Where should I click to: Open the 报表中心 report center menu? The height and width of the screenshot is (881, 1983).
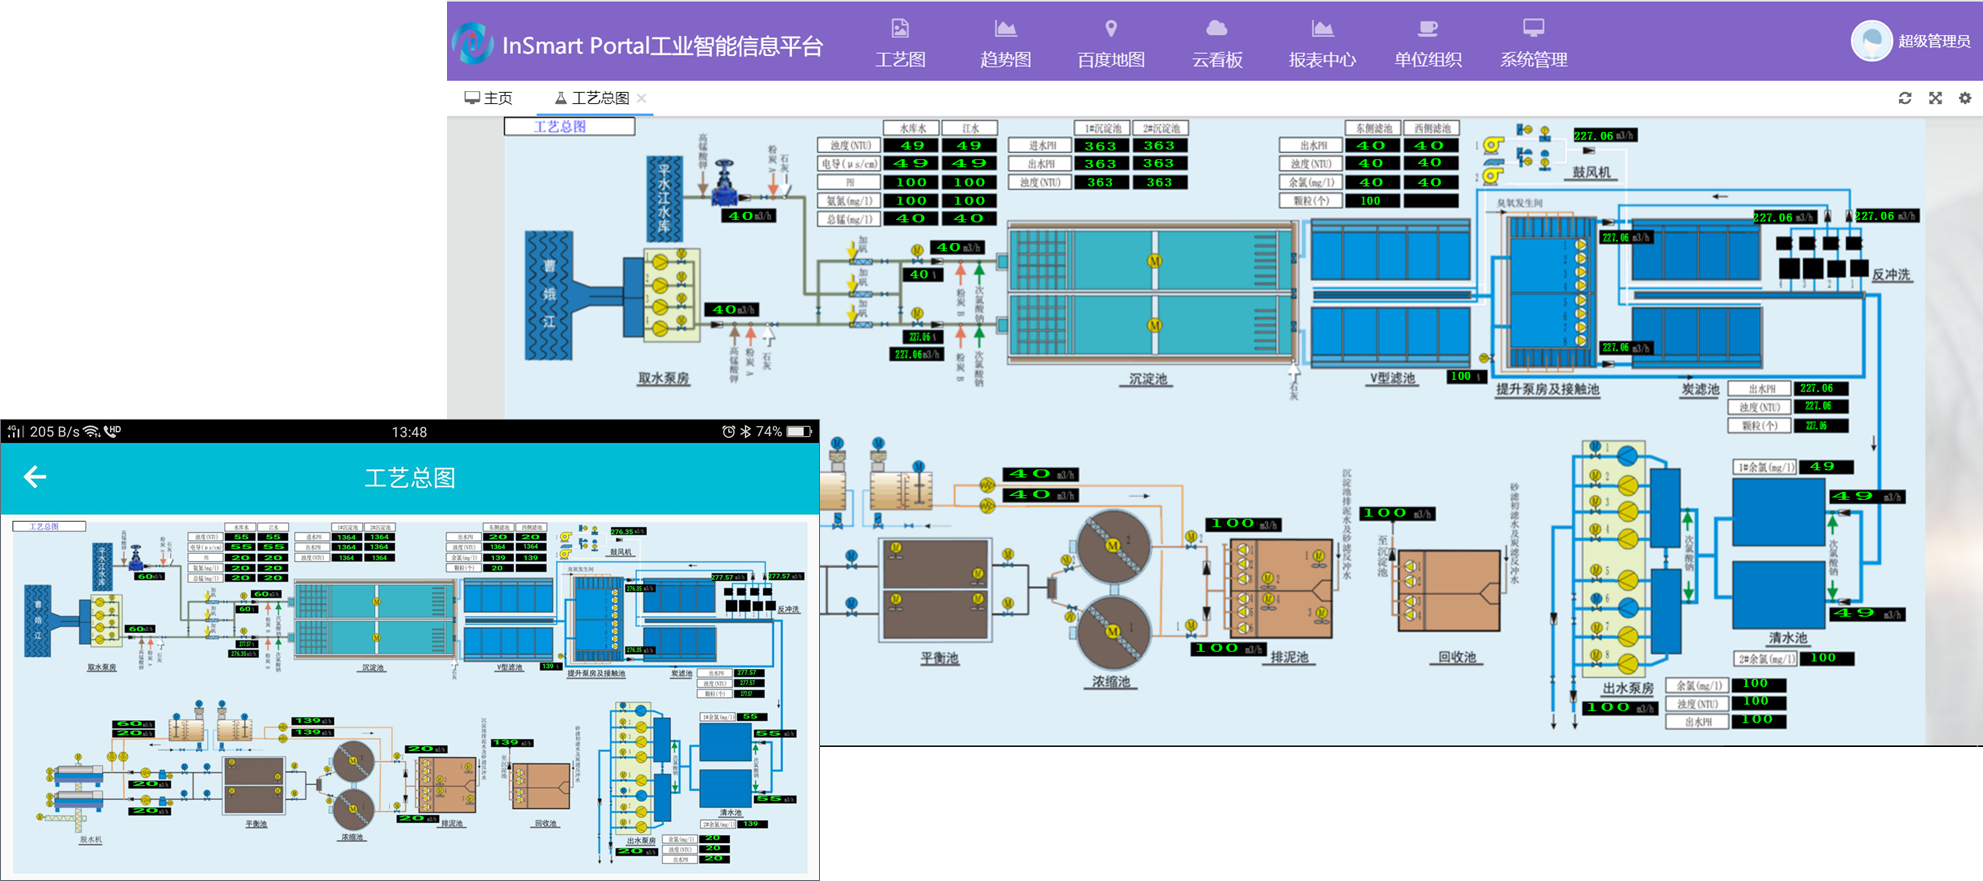(1322, 43)
